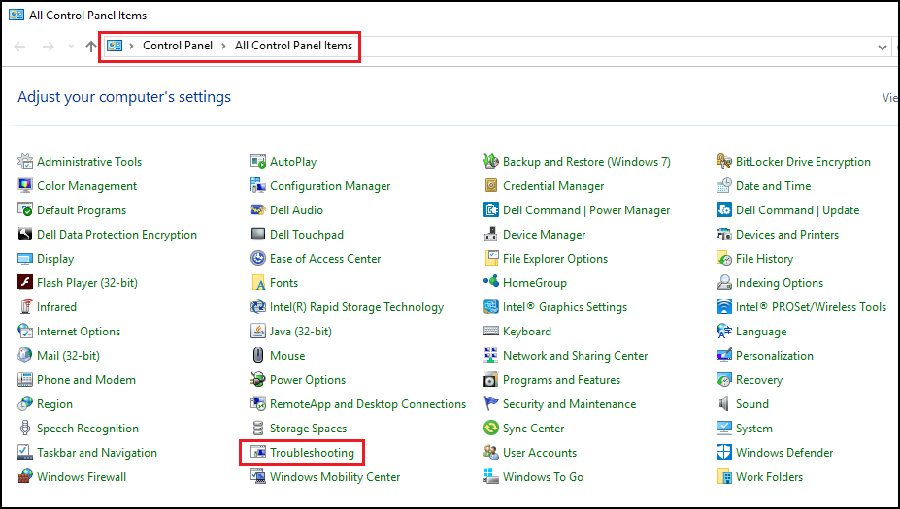Viewport: 900px width, 509px height.
Task: Click the Troubleshooting icon
Action: pos(258,453)
